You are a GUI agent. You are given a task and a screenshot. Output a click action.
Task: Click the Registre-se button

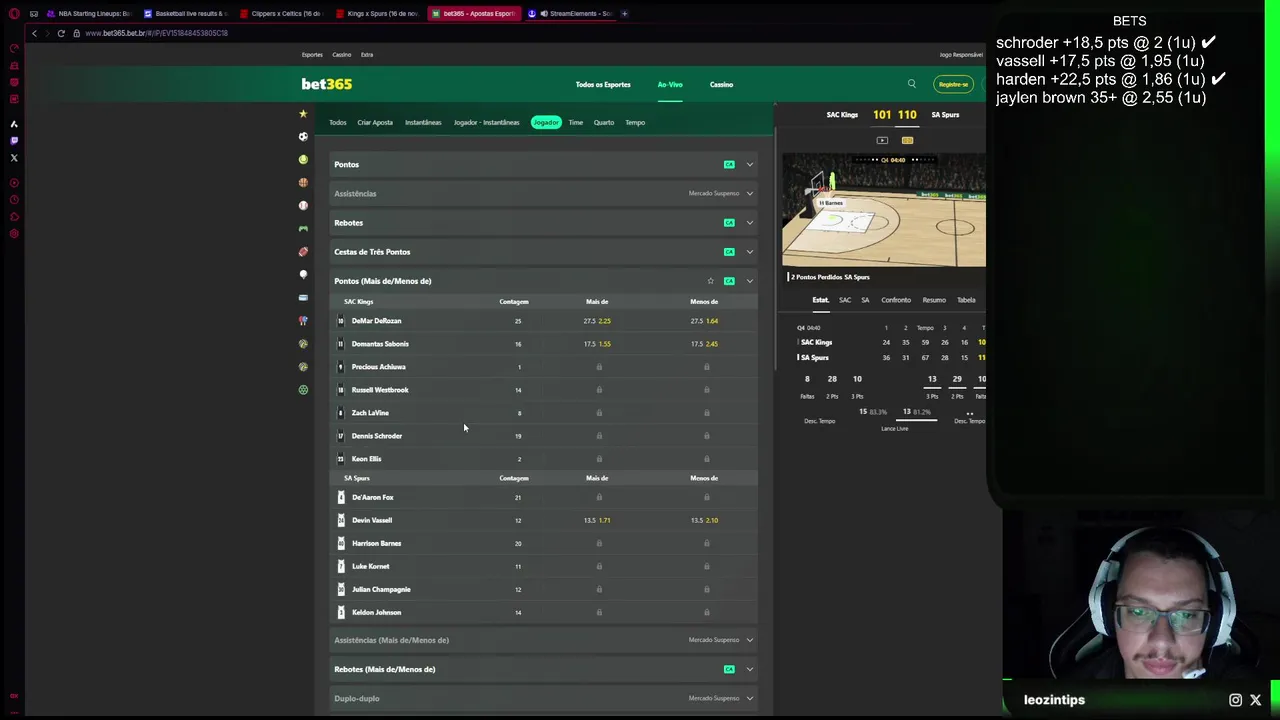click(x=953, y=84)
